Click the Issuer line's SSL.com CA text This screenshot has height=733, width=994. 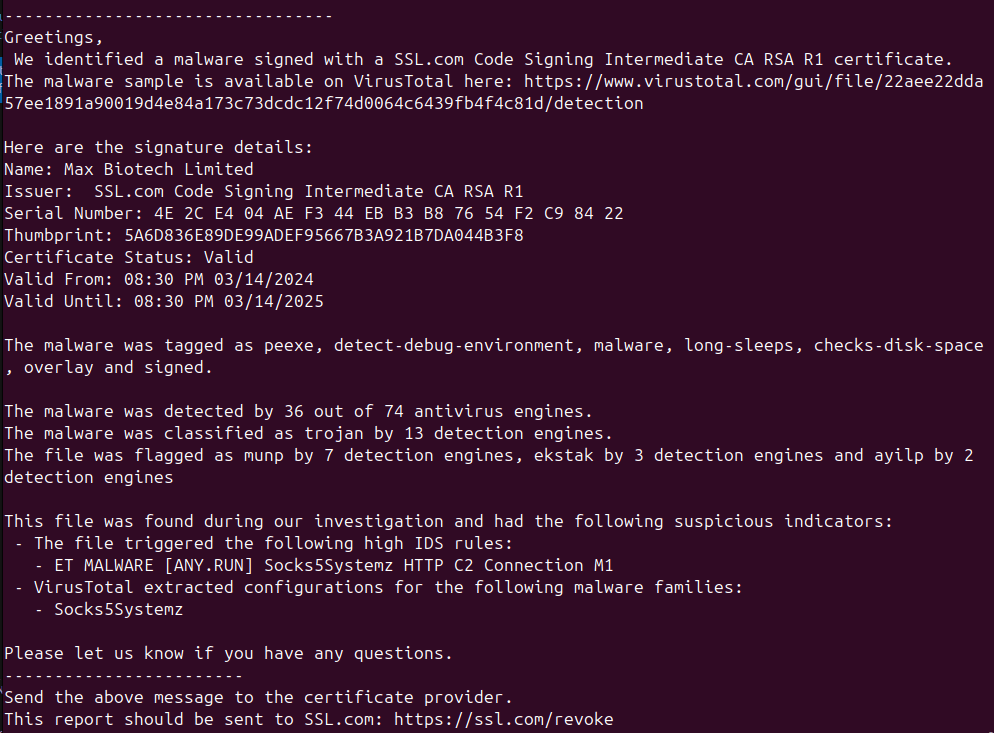[308, 191]
